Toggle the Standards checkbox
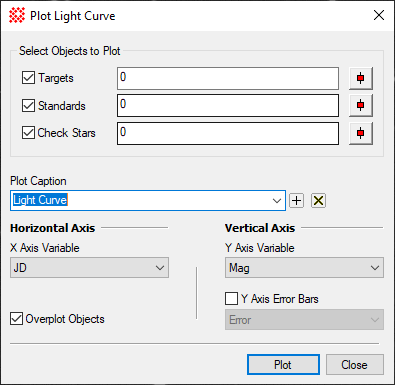 (28, 106)
